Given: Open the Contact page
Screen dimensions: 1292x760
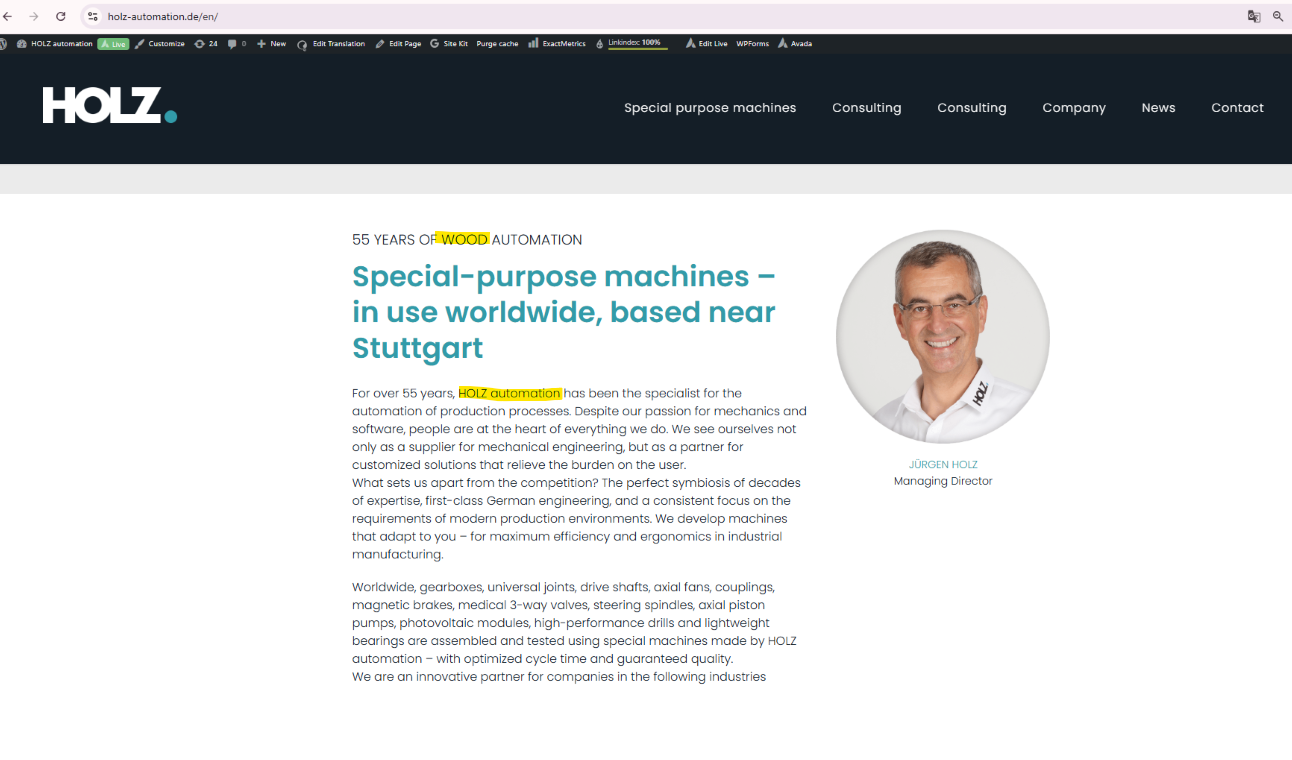Looking at the screenshot, I should (1237, 108).
